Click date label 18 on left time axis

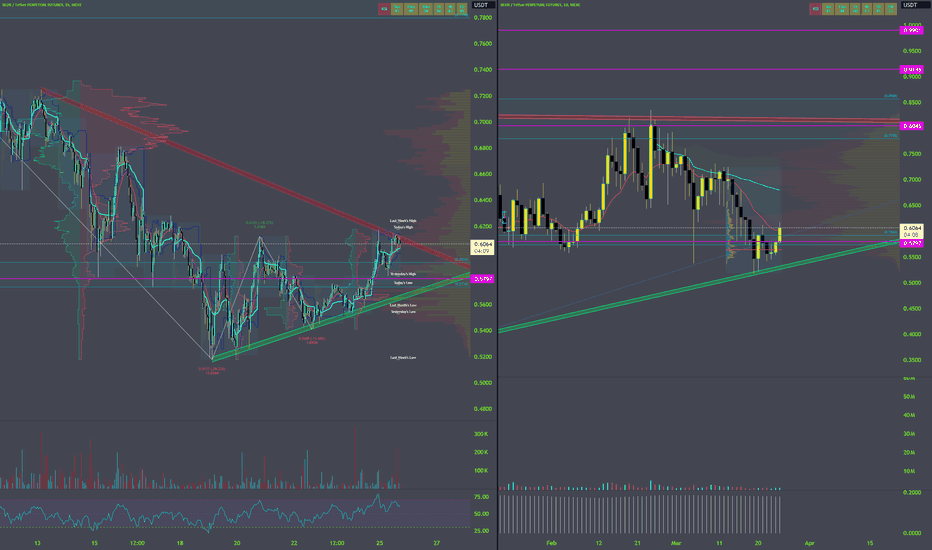180,543
